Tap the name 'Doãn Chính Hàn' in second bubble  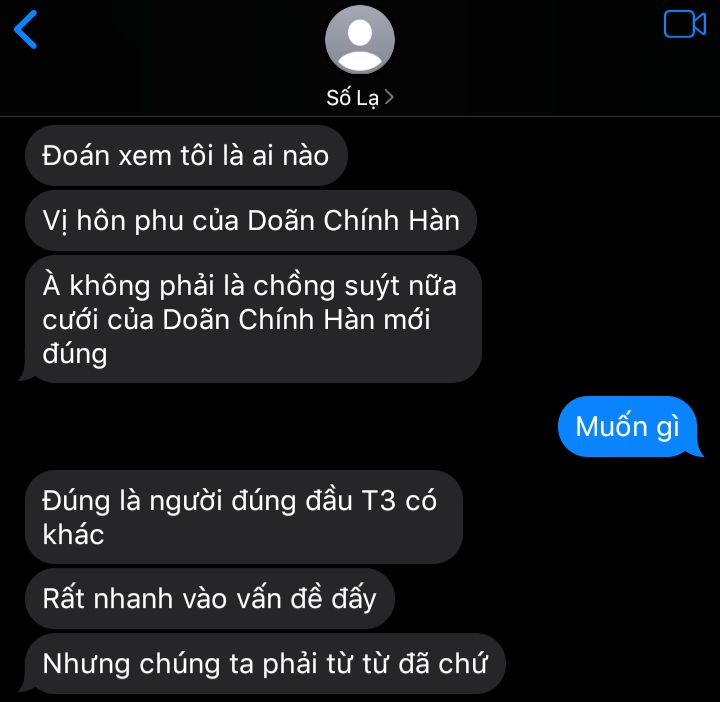pos(354,220)
